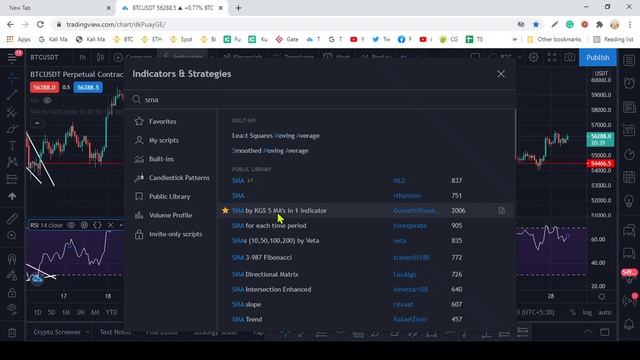
Task: Select SMA Trend script
Action: [247, 320]
